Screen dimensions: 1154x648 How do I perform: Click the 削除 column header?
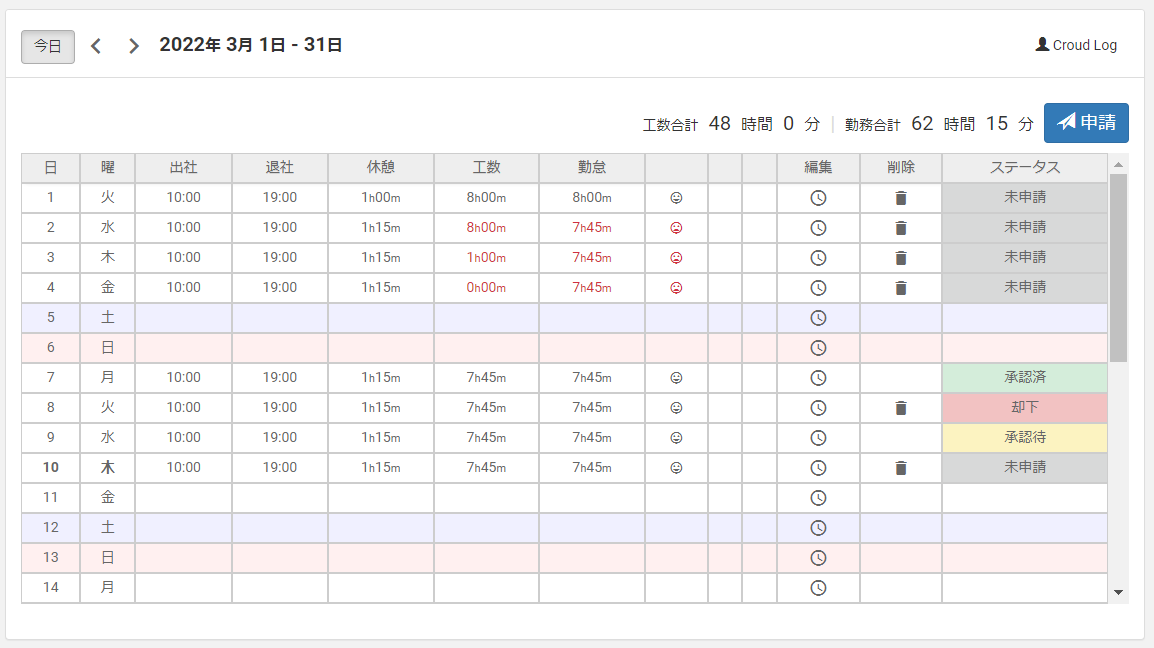(901, 168)
